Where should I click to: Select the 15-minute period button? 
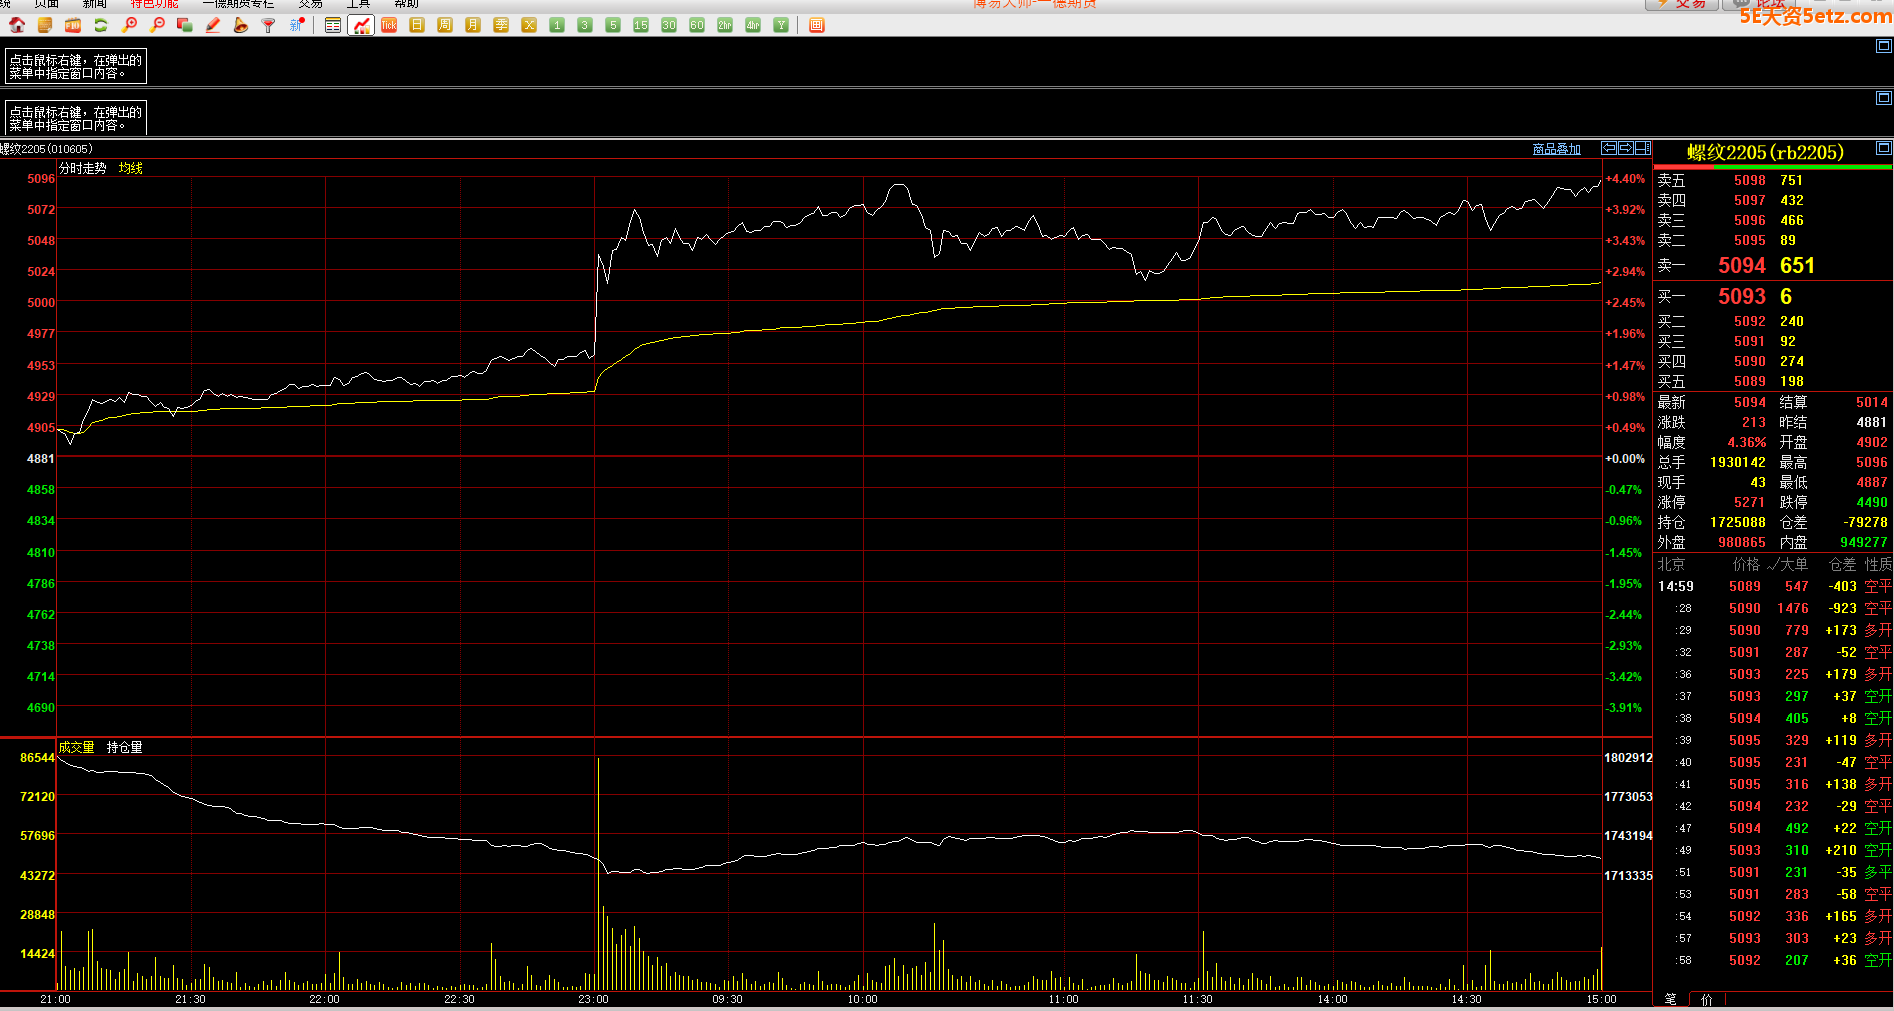click(641, 25)
